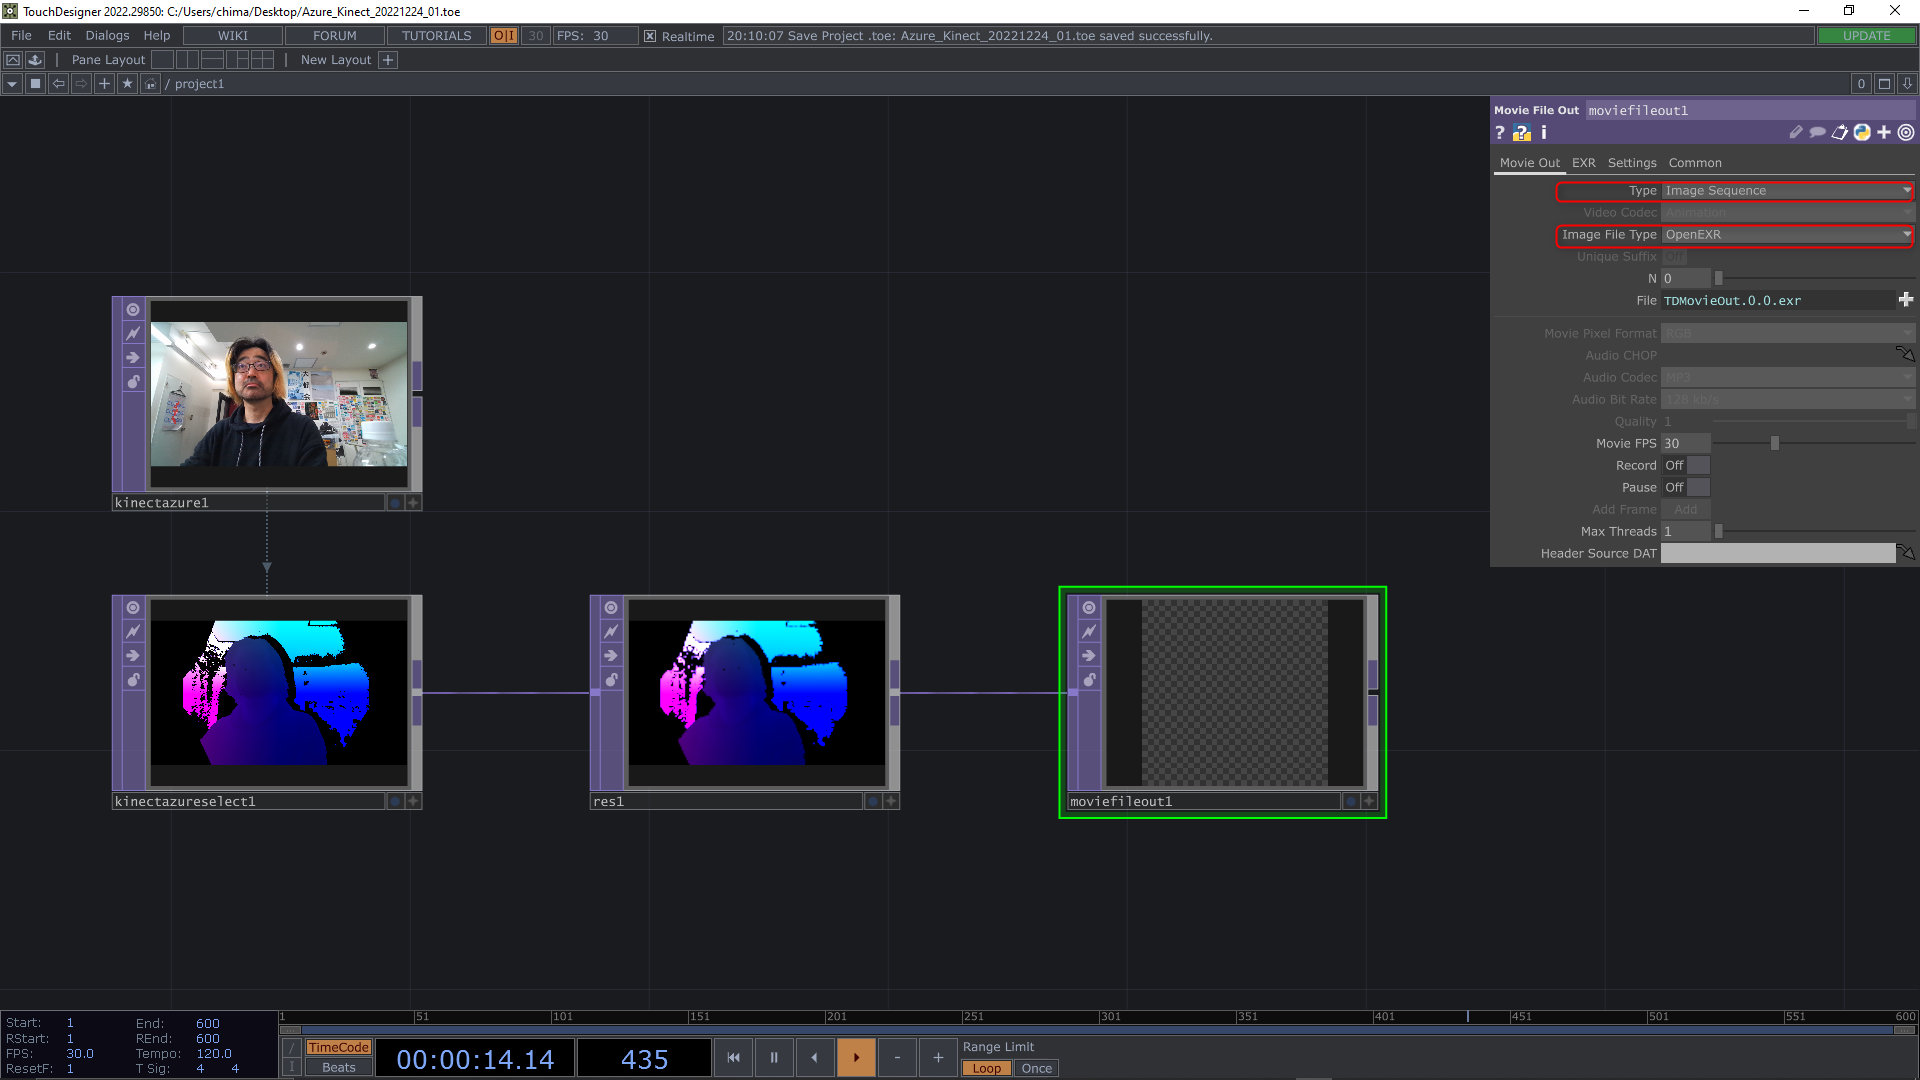Open node help with the question mark icon
The width and height of the screenshot is (1920, 1080).
click(x=1500, y=132)
